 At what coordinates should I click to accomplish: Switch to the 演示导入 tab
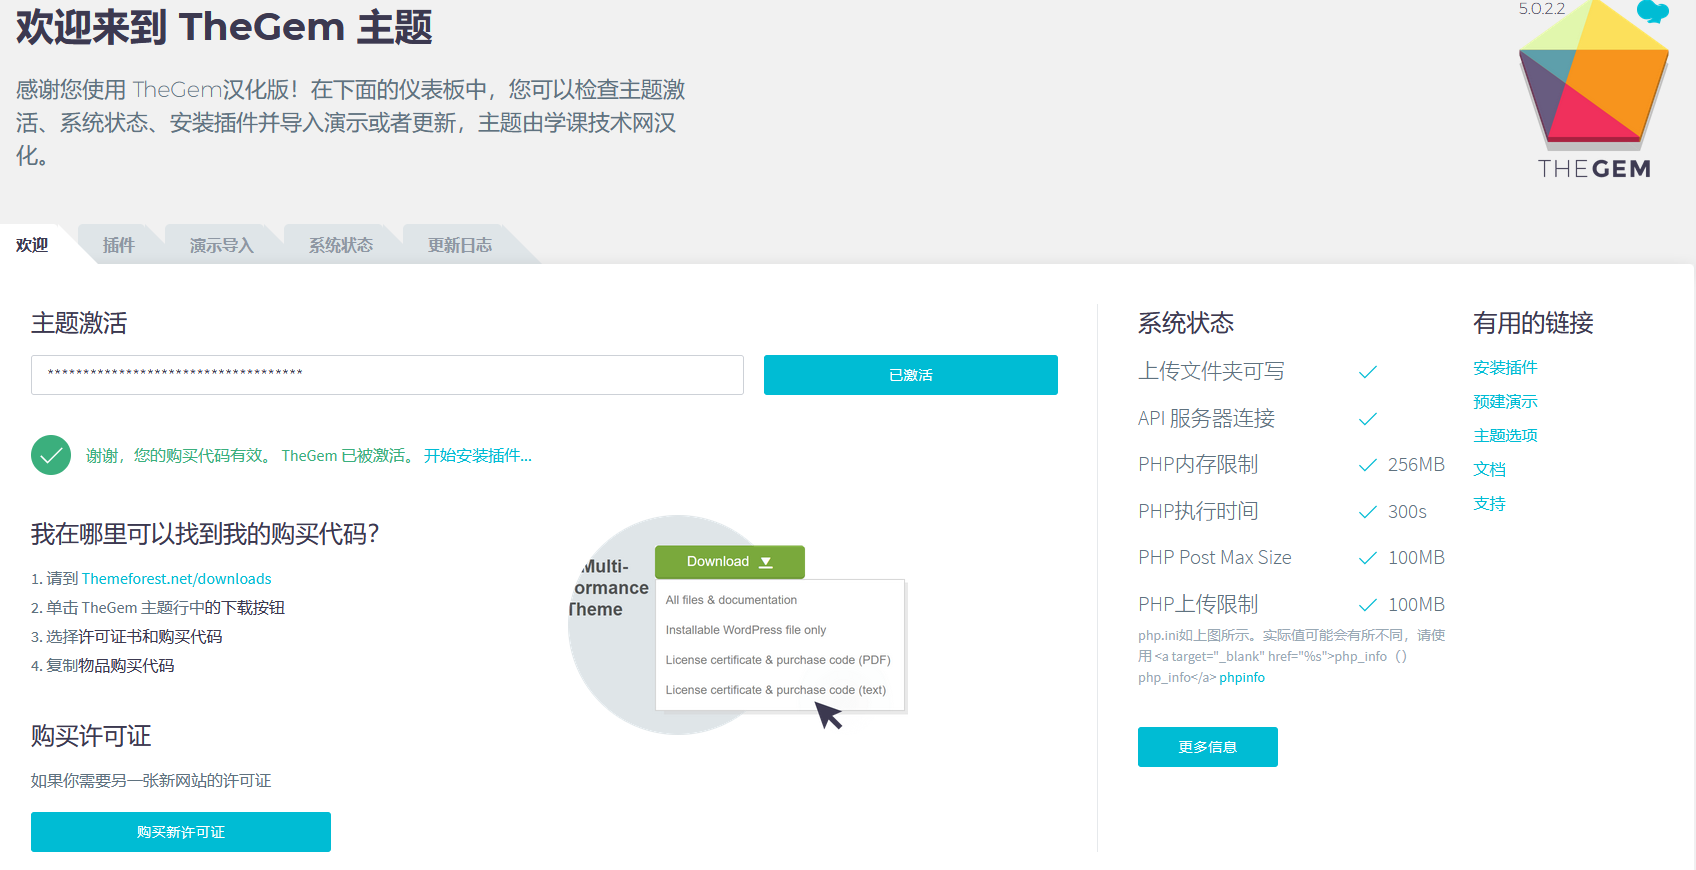222,245
